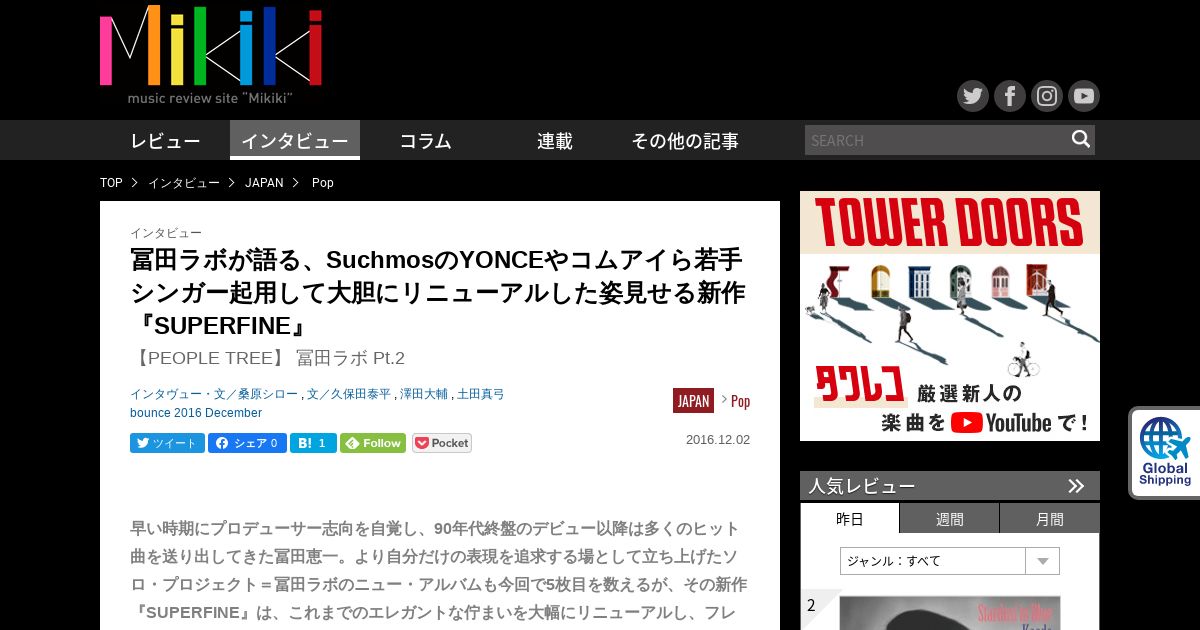
Task: Open the インタビュー menu
Action: [295, 141]
